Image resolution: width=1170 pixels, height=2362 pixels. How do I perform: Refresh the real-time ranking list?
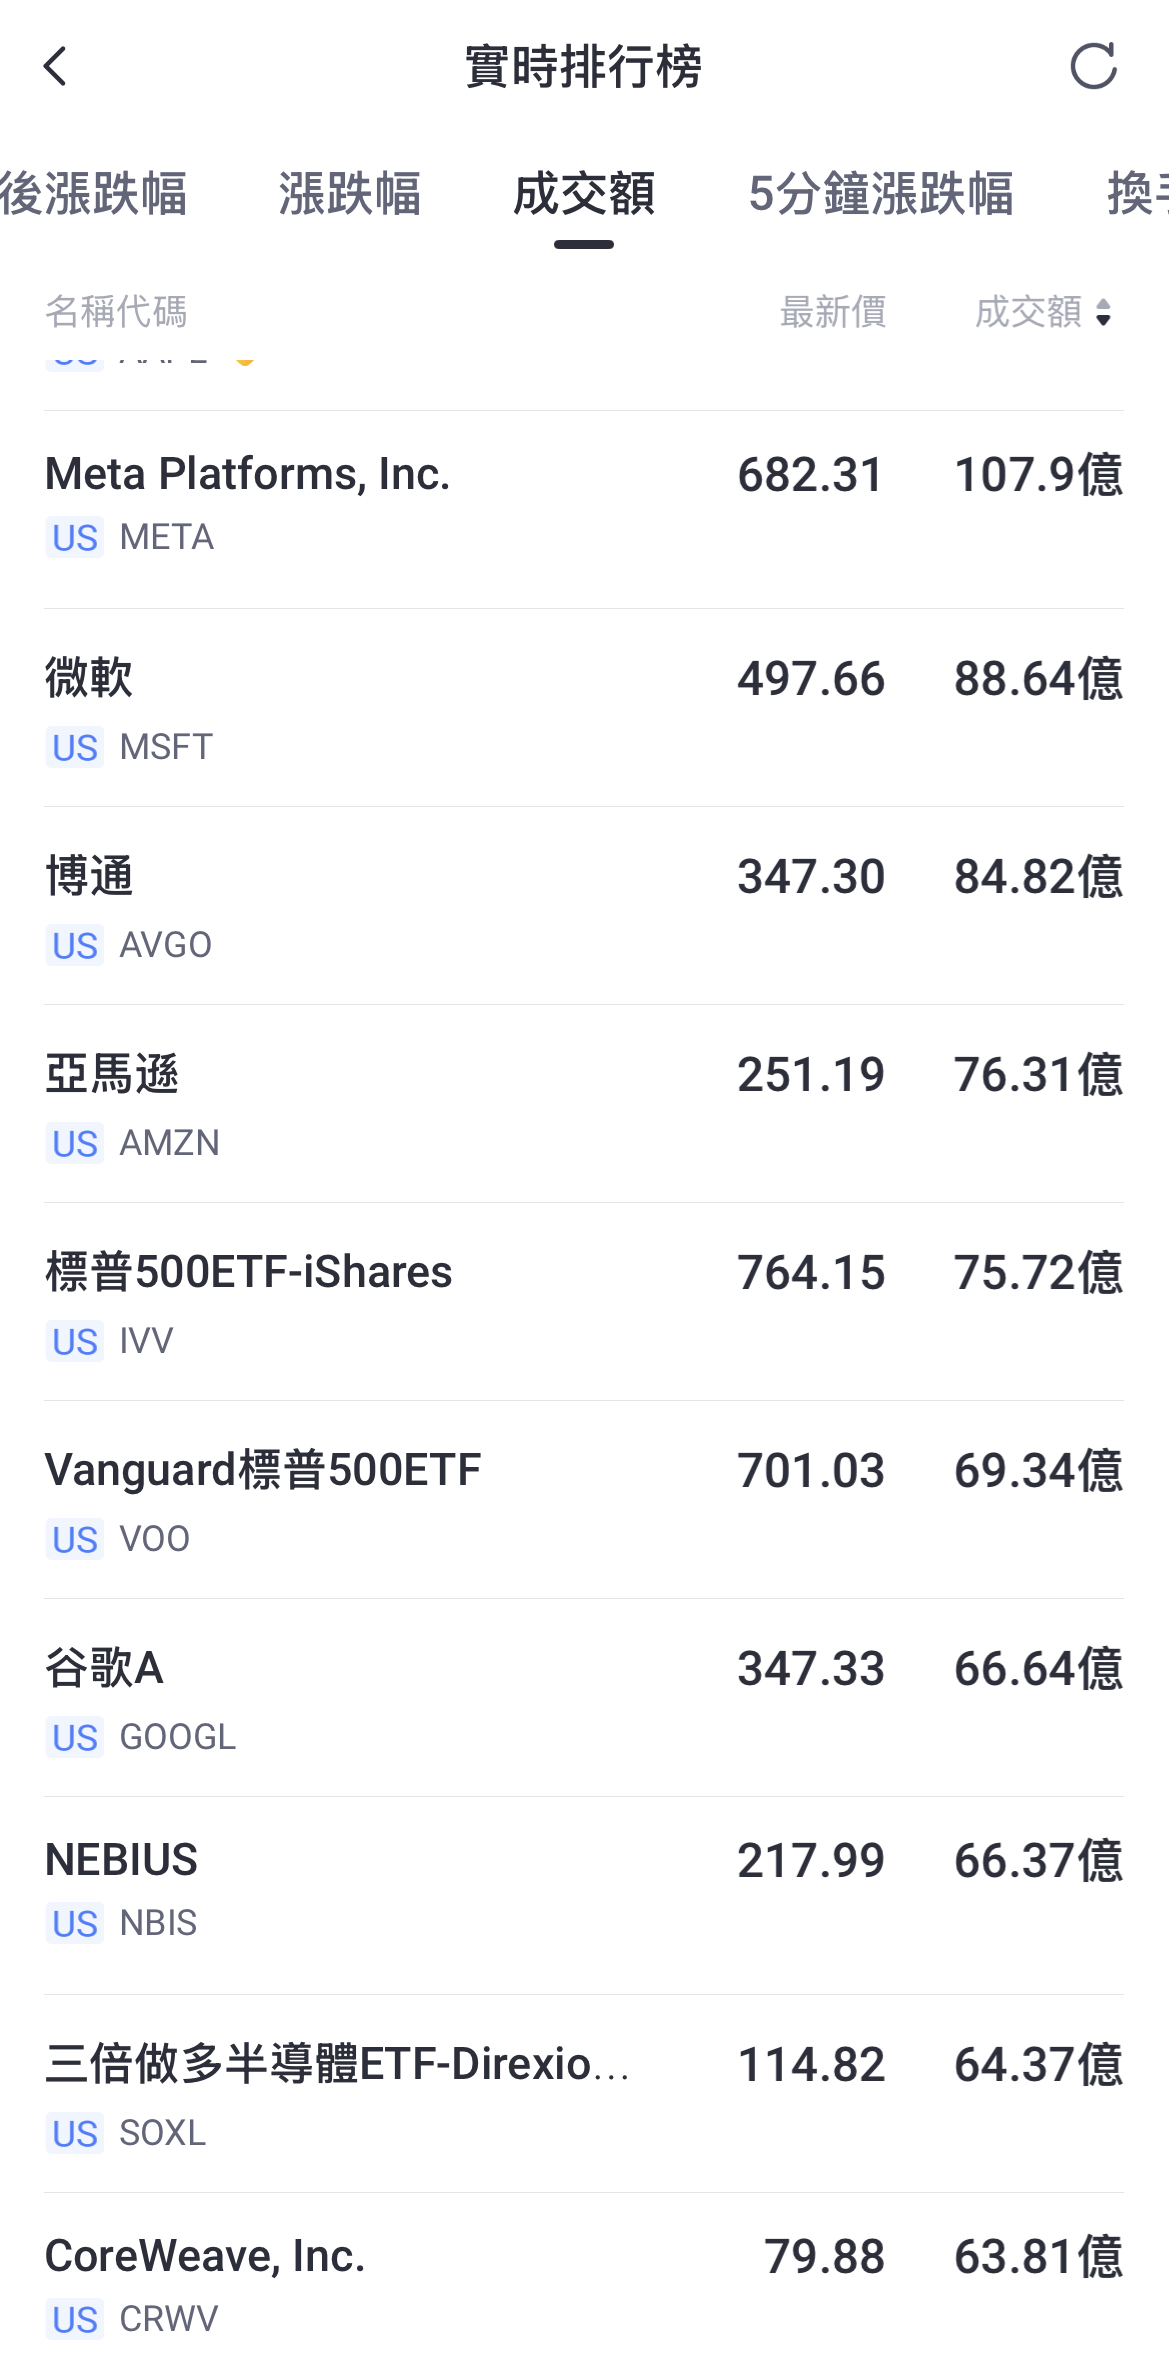pyautogui.click(x=1093, y=67)
